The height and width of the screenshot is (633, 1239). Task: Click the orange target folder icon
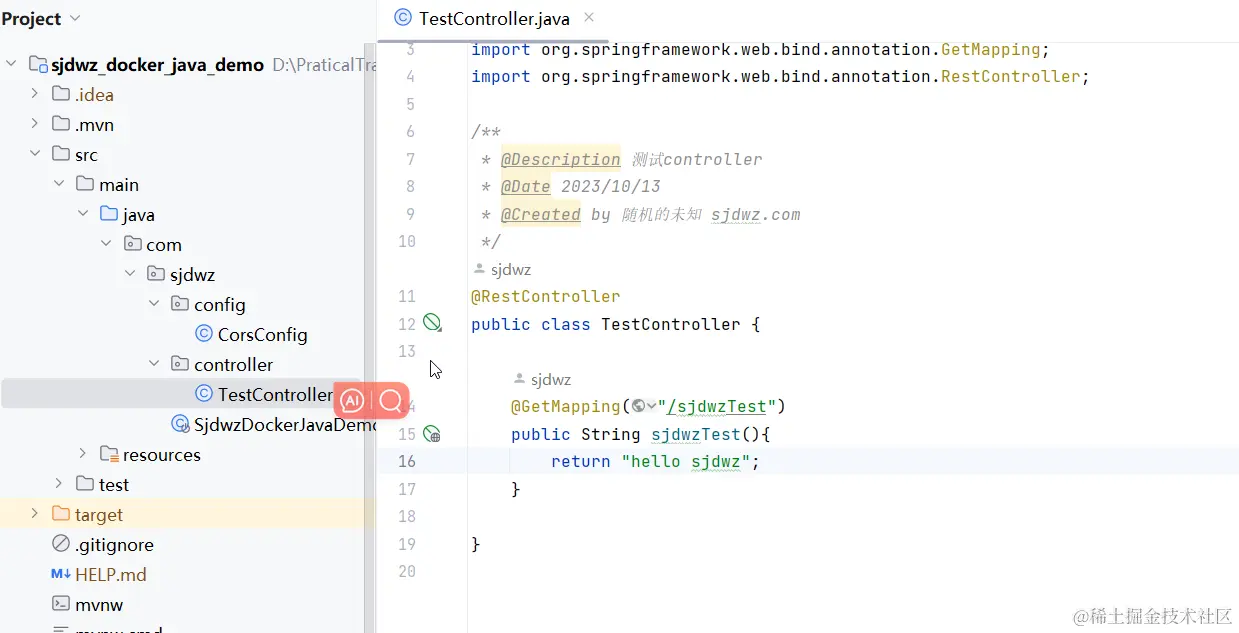coord(61,514)
